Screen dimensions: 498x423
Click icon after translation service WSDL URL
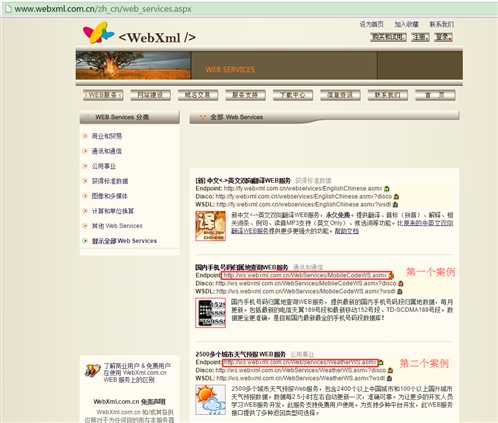point(395,204)
